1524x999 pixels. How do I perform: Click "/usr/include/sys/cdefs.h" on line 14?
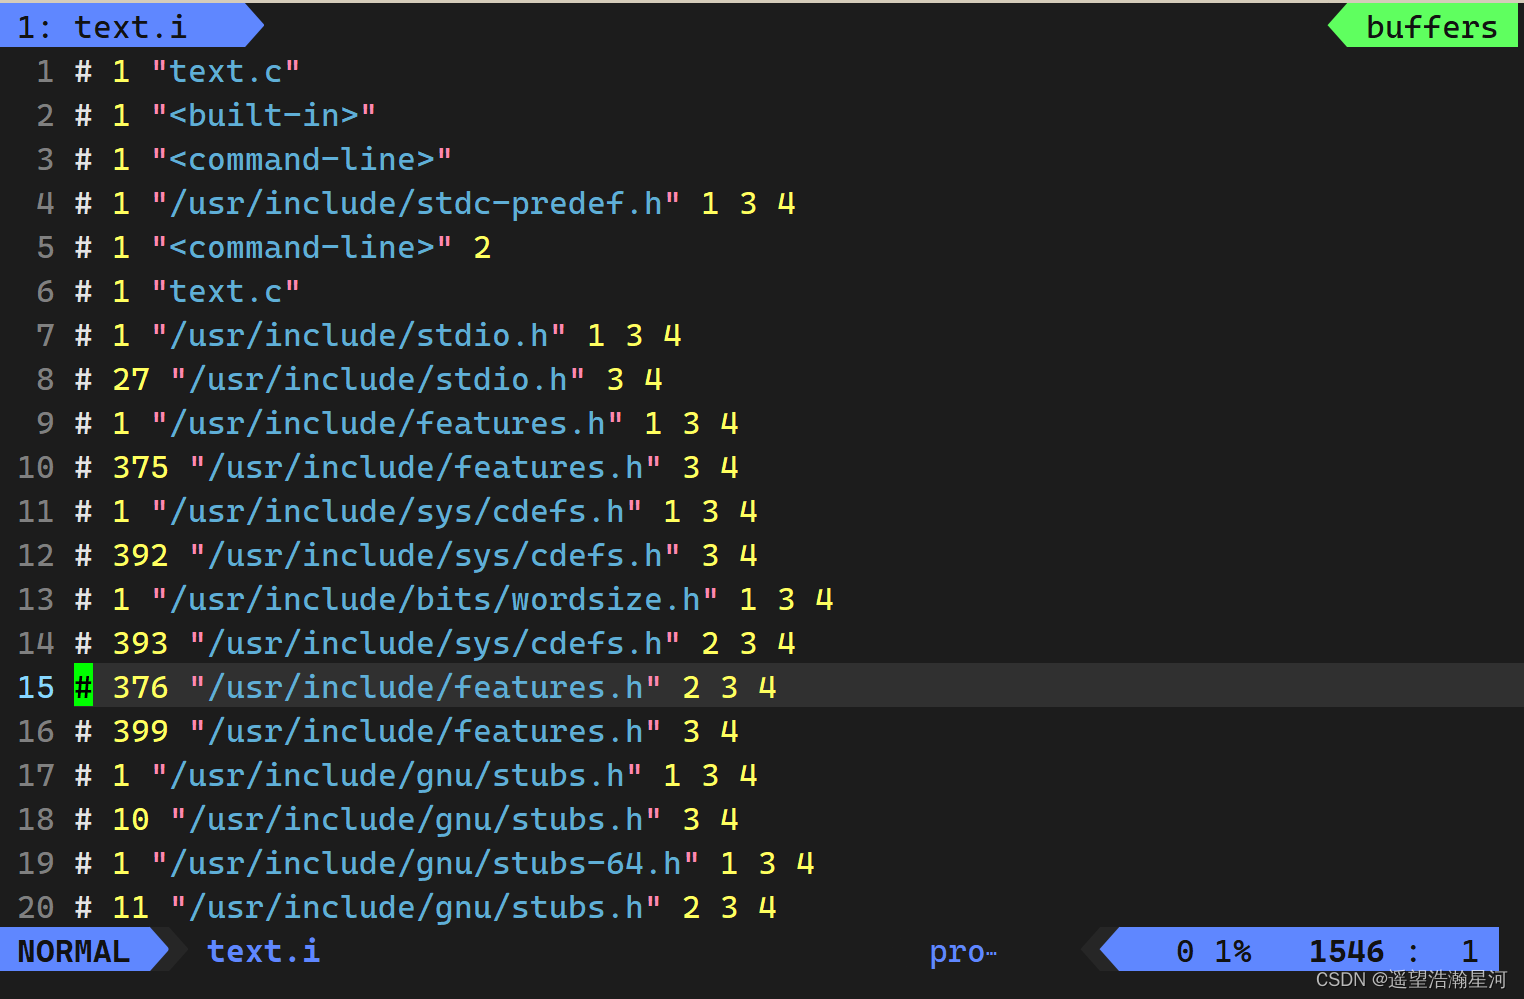pos(435,643)
